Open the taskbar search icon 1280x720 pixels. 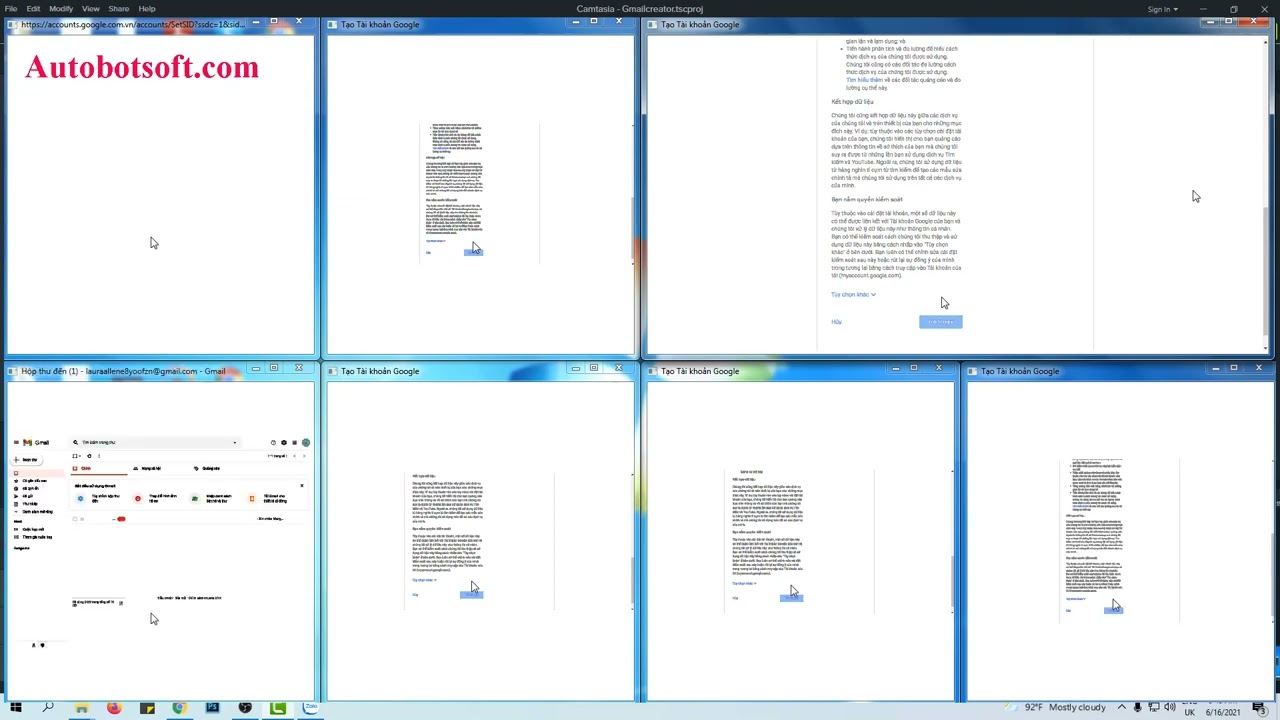(47, 709)
